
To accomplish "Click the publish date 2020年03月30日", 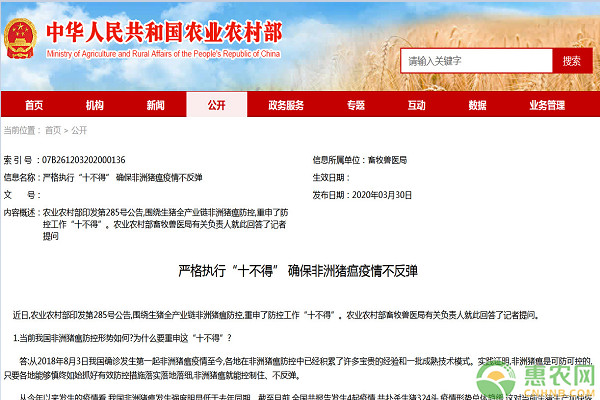I will point(382,195).
